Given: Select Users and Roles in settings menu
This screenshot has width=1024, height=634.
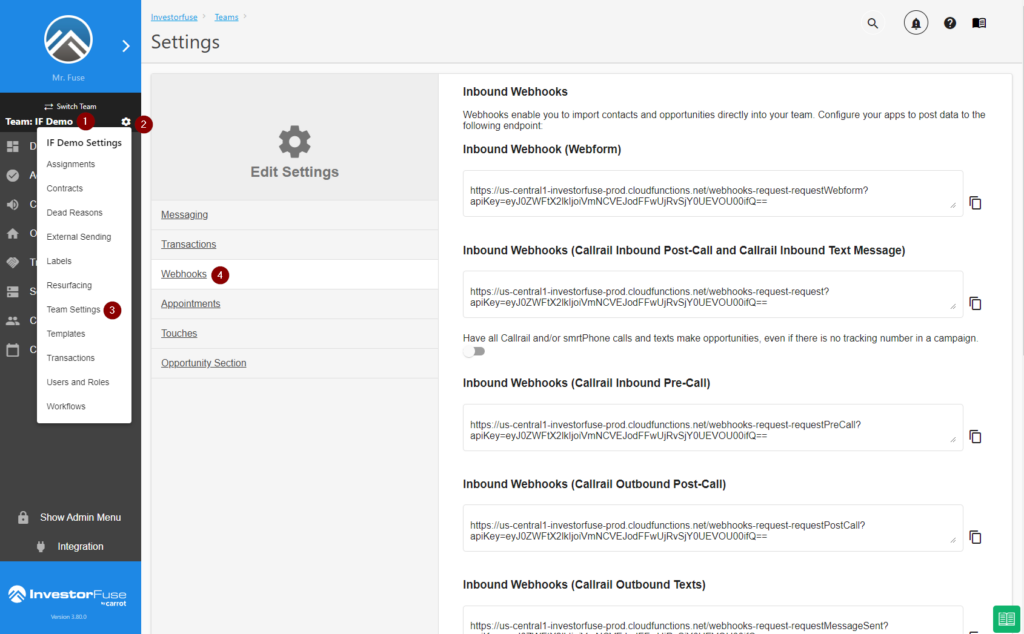Looking at the screenshot, I should (x=78, y=382).
